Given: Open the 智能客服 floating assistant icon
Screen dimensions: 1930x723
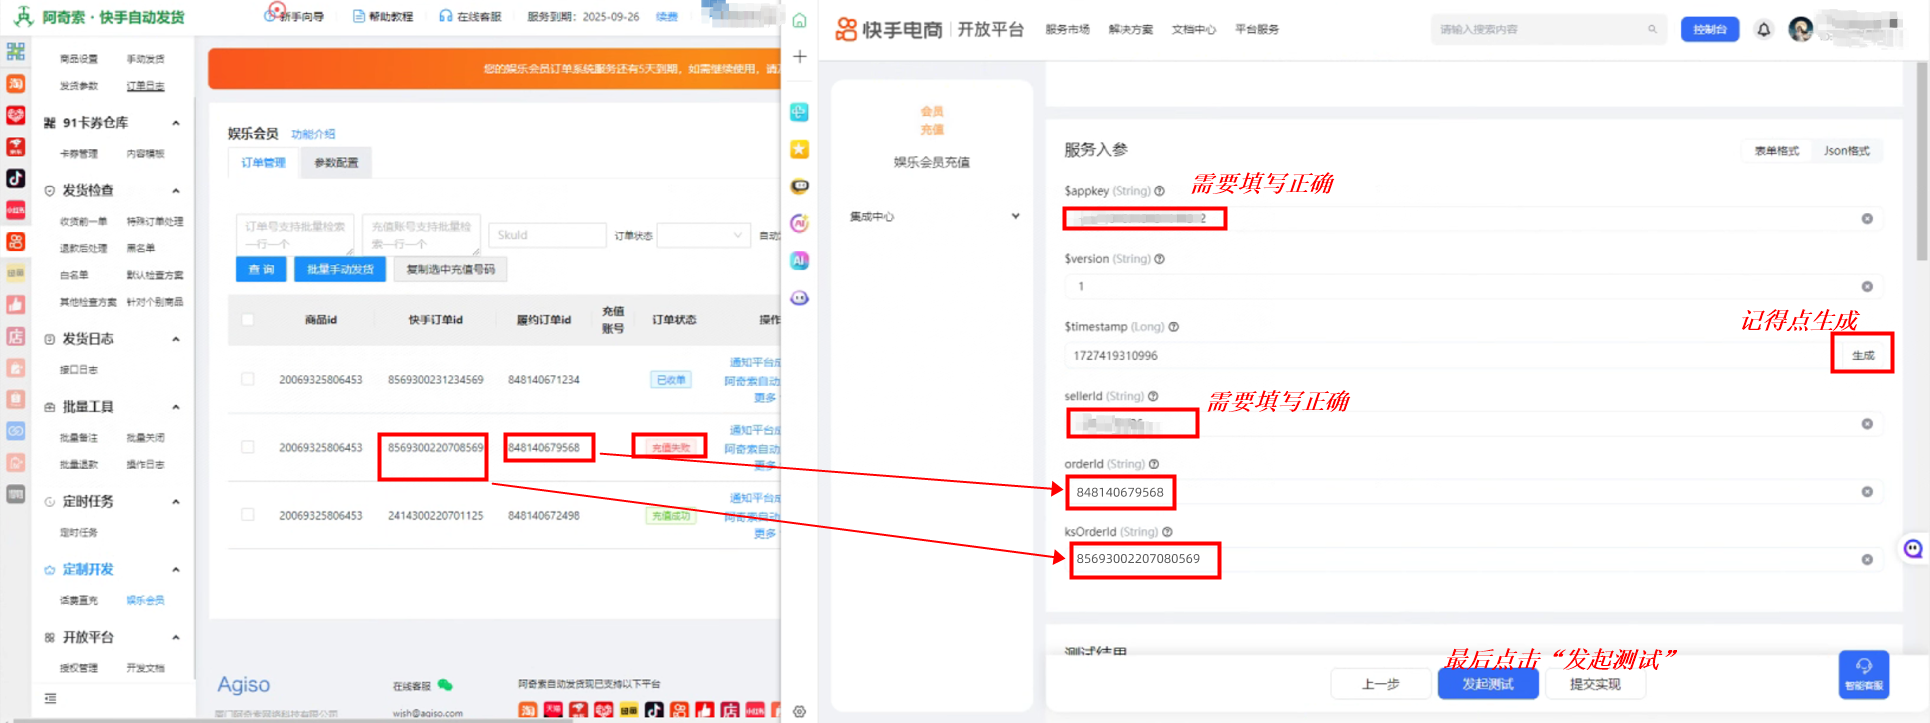Looking at the screenshot, I should pos(1864,674).
